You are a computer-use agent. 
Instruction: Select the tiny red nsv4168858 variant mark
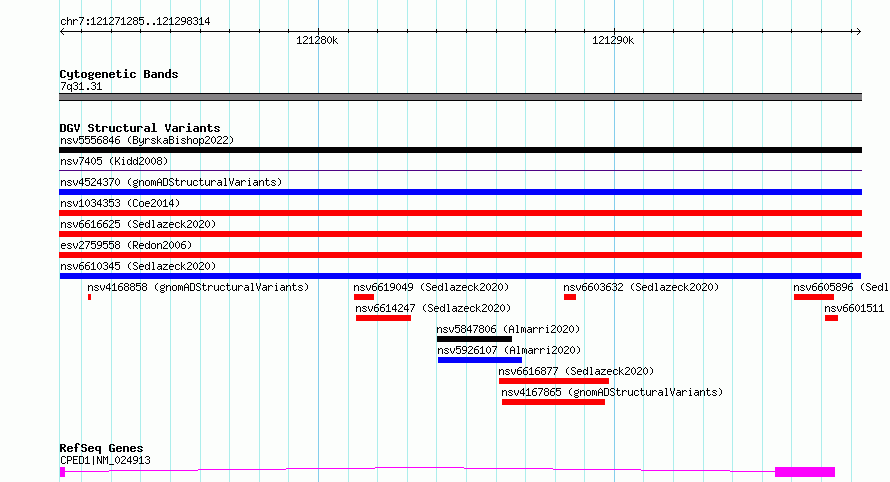[89, 297]
